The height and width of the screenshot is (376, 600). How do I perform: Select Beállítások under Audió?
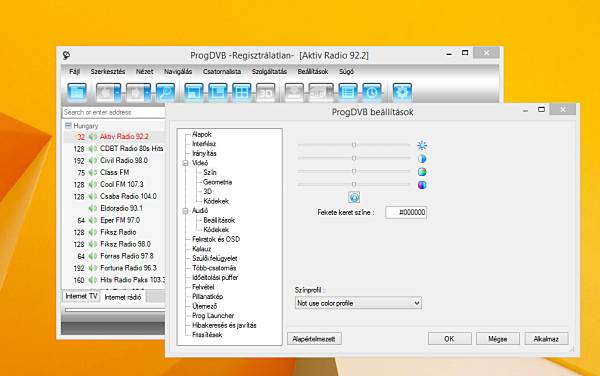(219, 220)
